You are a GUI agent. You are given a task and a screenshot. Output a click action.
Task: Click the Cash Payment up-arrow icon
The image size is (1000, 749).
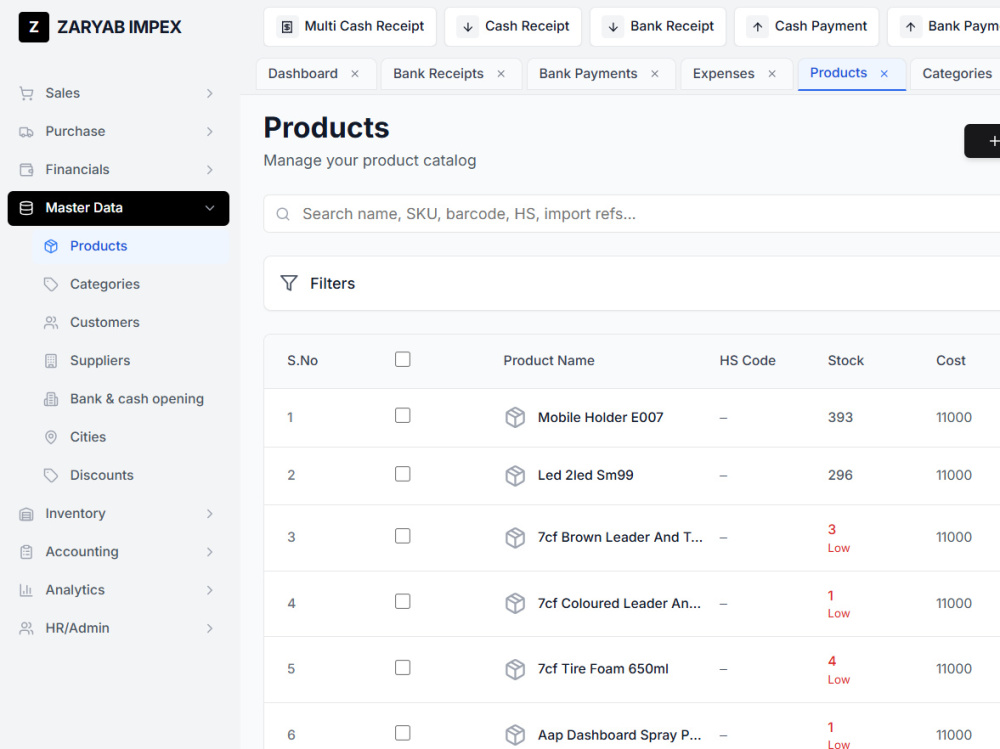click(758, 27)
